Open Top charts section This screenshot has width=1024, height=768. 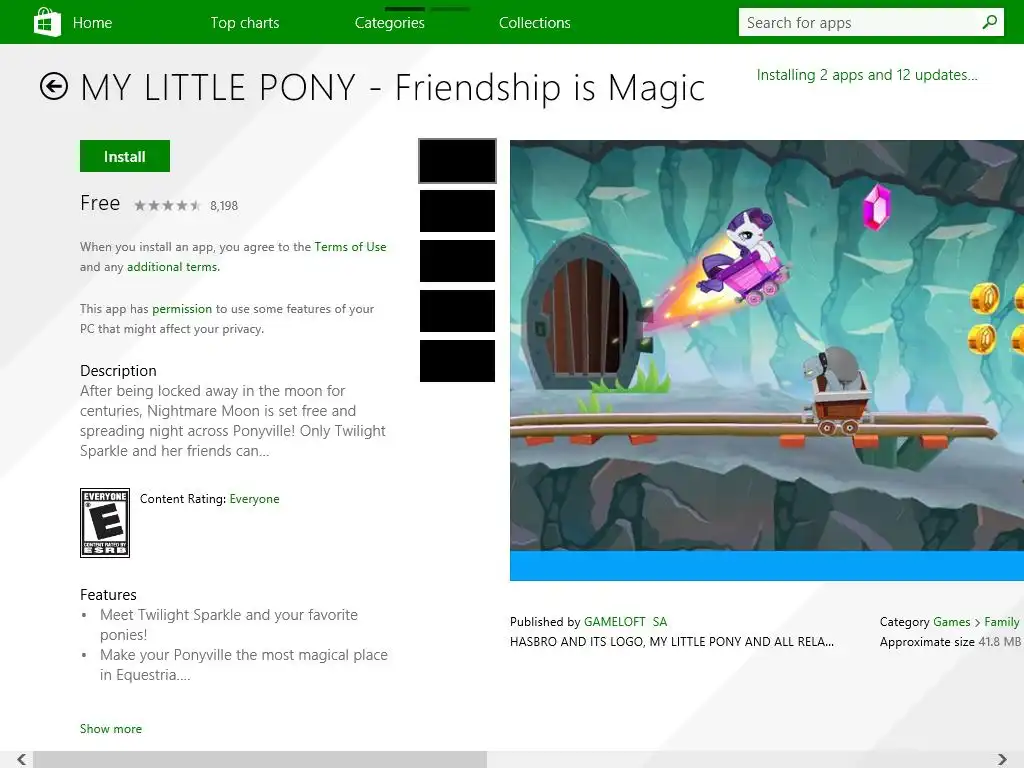[x=245, y=23]
